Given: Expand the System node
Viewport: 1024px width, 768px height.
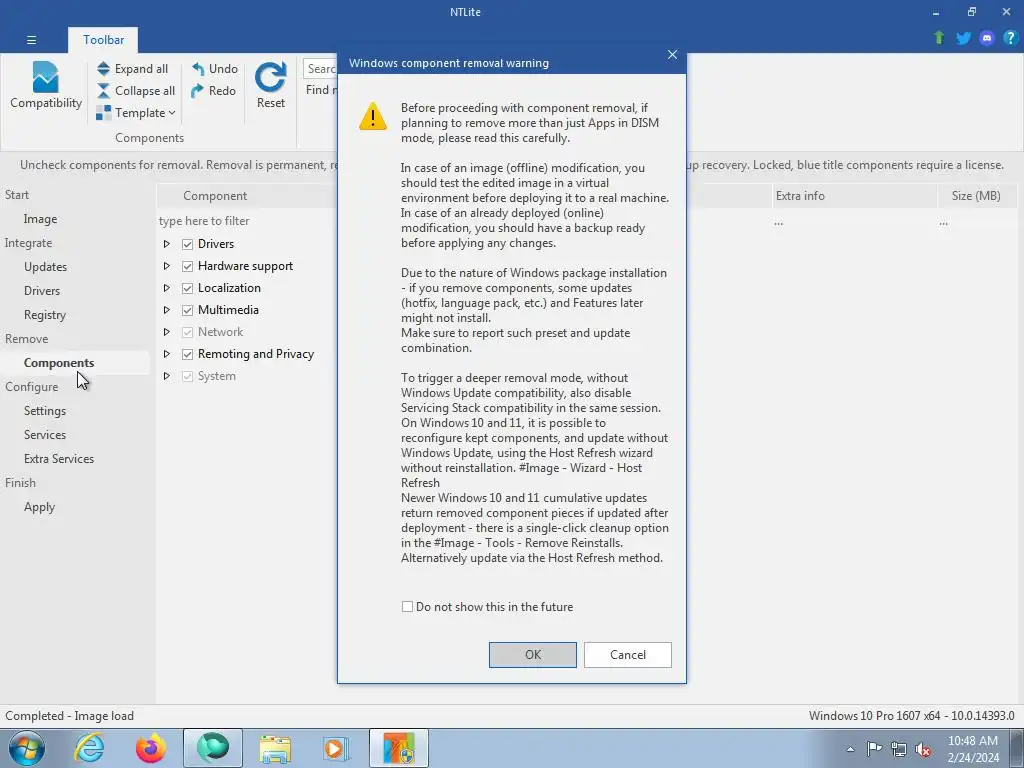Looking at the screenshot, I should click(x=167, y=376).
